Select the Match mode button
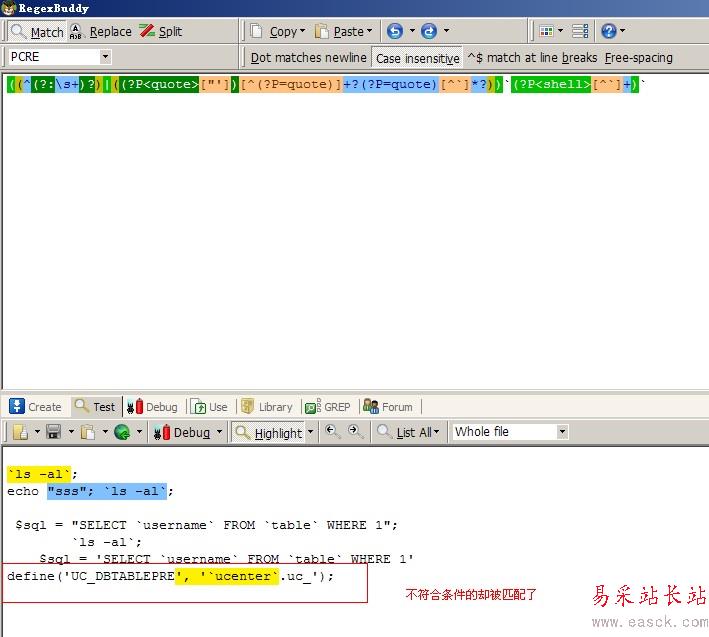This screenshot has width=709, height=637. click(38, 32)
